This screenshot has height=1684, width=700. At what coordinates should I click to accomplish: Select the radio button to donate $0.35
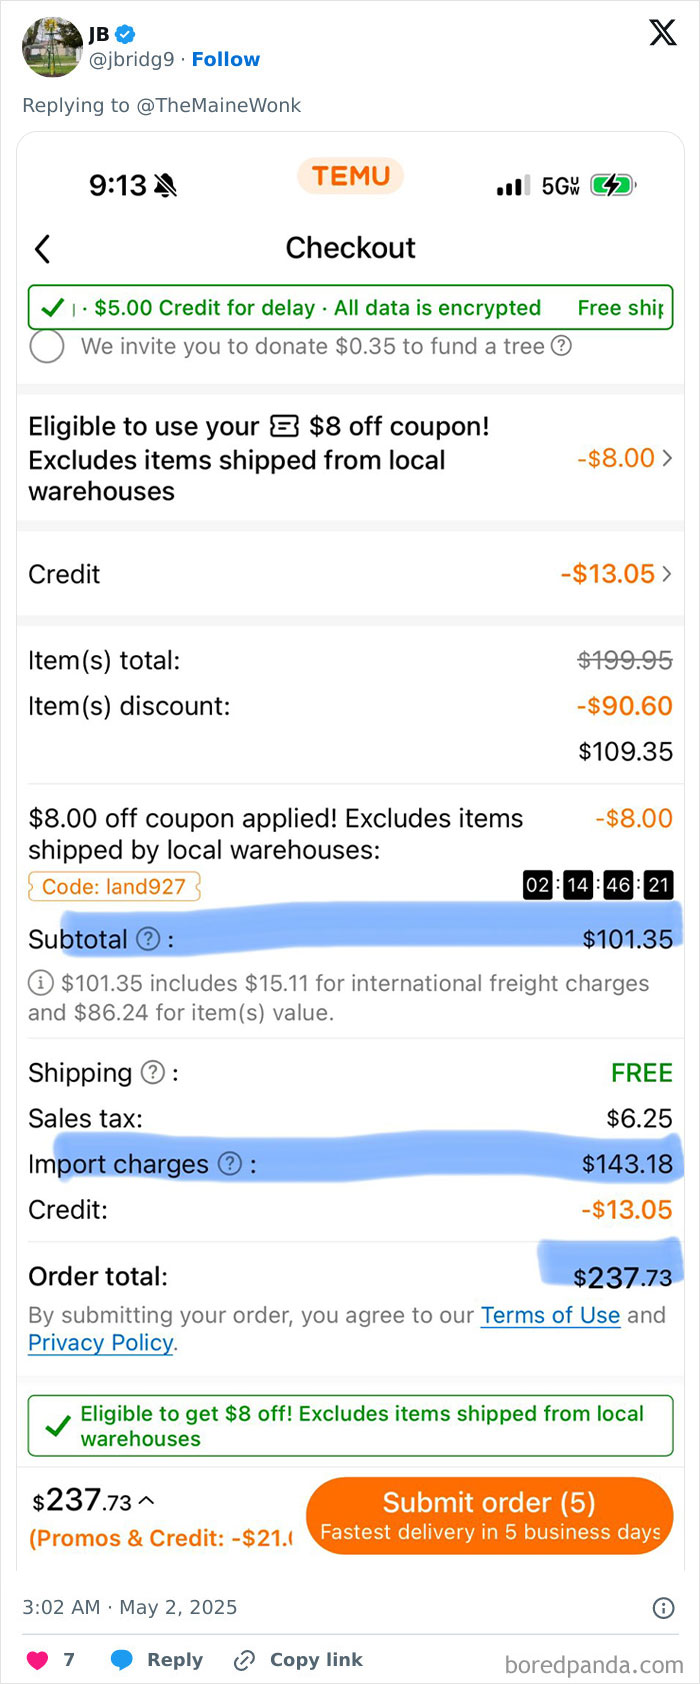pos(47,346)
